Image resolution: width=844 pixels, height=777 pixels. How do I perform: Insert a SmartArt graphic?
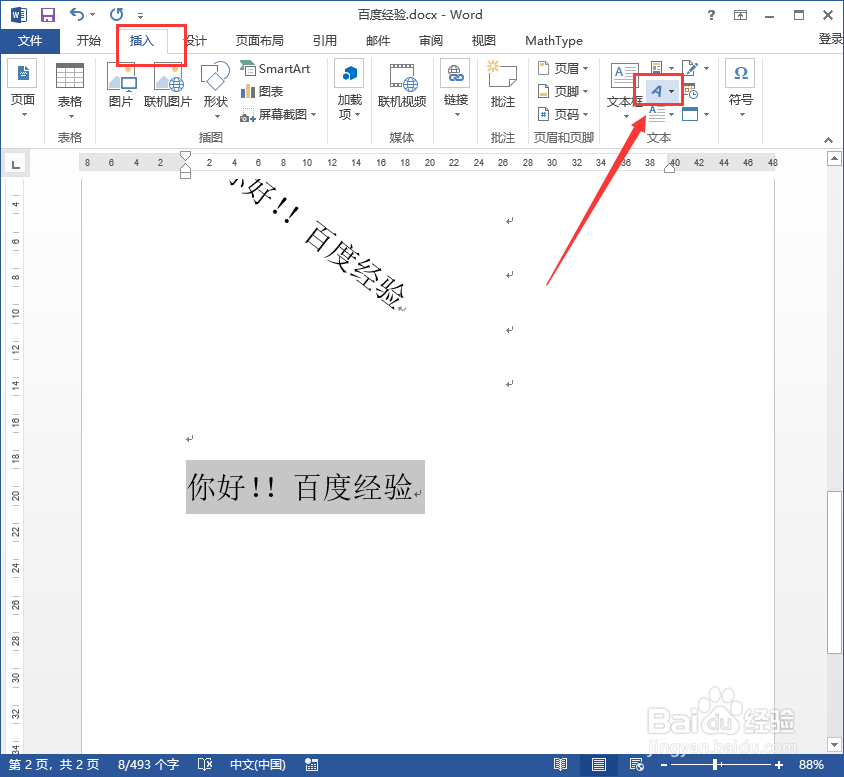[275, 68]
